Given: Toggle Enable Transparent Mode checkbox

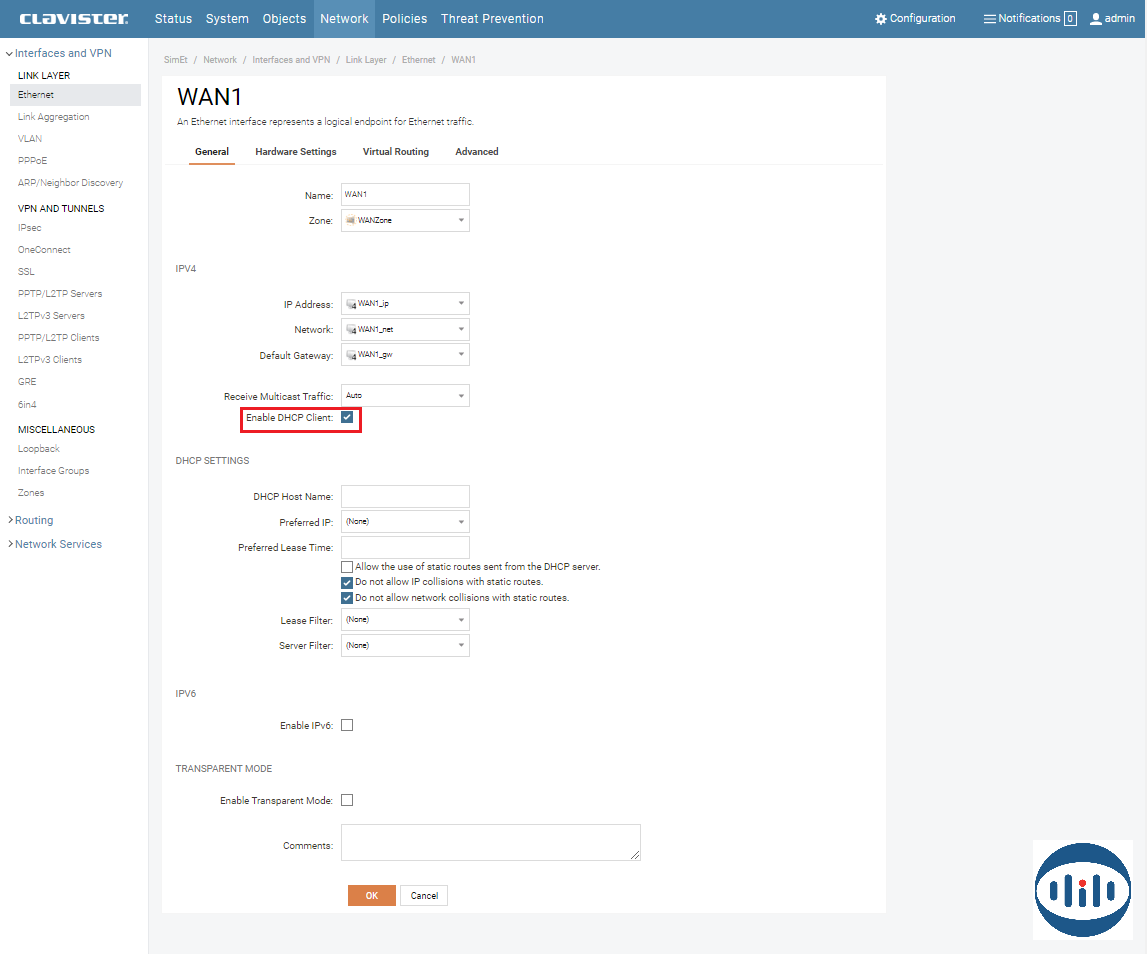Looking at the screenshot, I should (347, 800).
